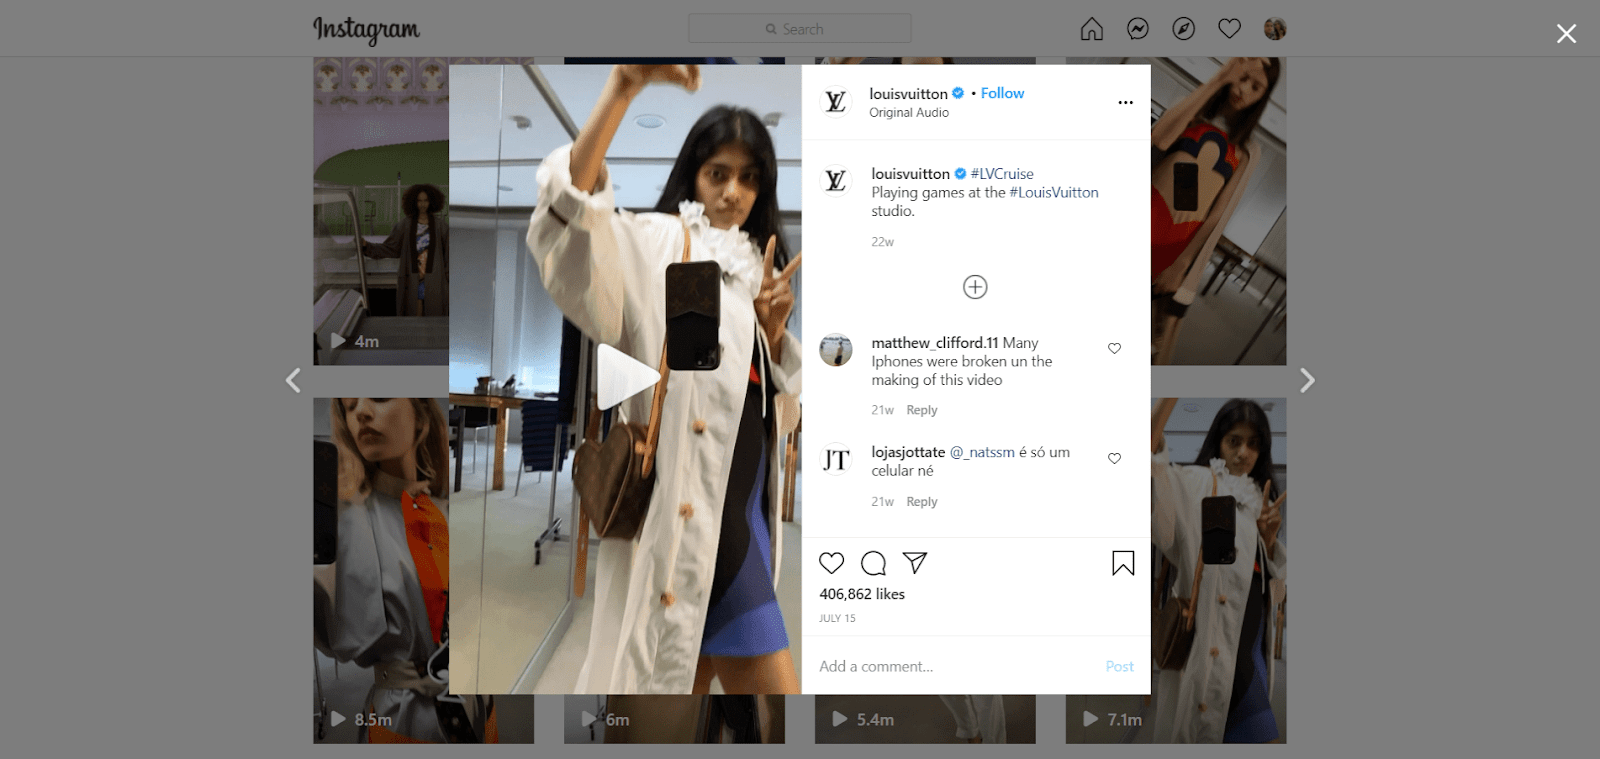Click the 22w caption timestamp
This screenshot has width=1600, height=759.
[x=882, y=242]
